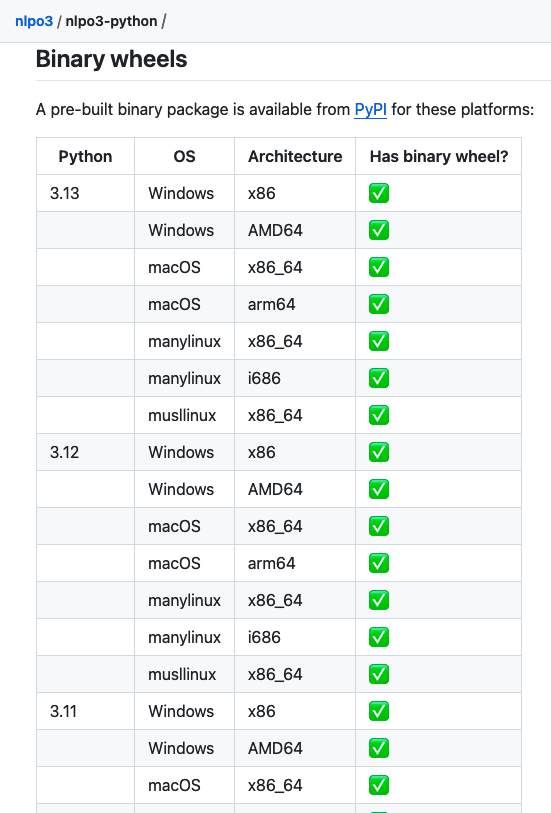
Task: Click the check mark for macOS x86_64 under Python 3.13
Action: point(379,267)
